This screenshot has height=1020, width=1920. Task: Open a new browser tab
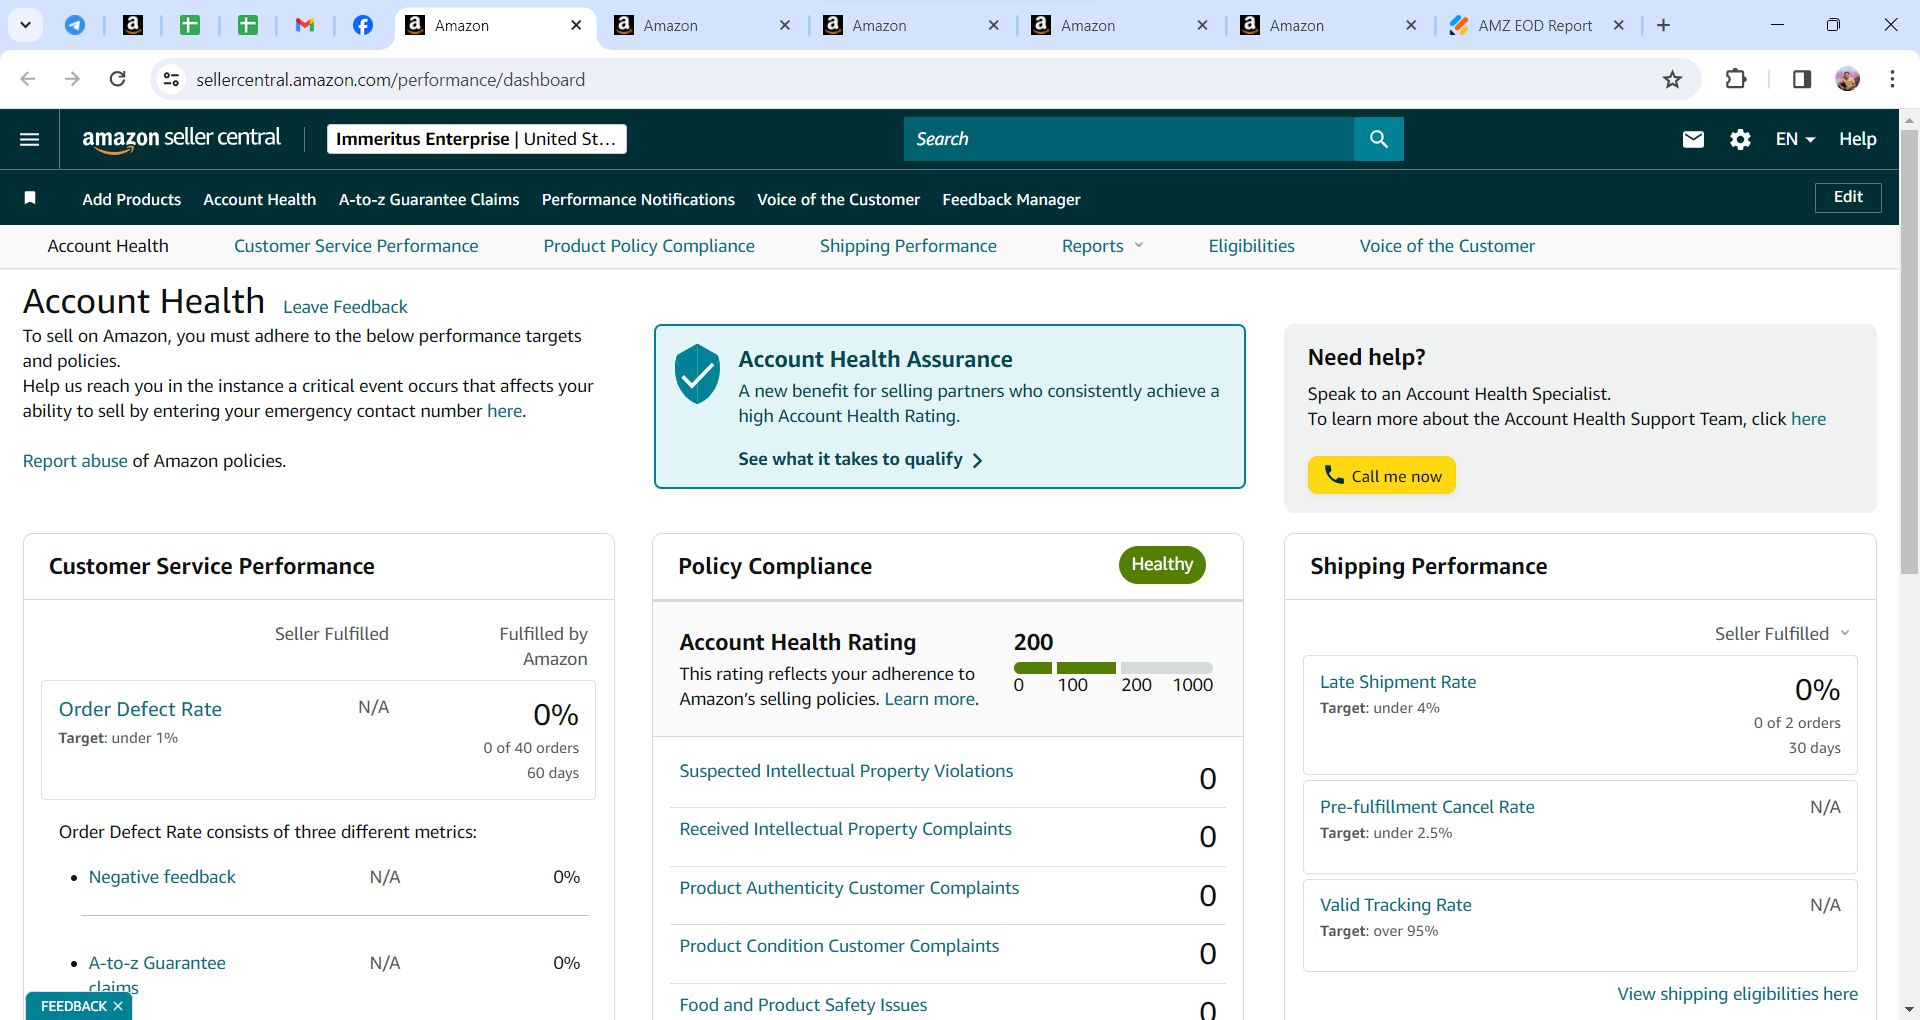pyautogui.click(x=1664, y=25)
